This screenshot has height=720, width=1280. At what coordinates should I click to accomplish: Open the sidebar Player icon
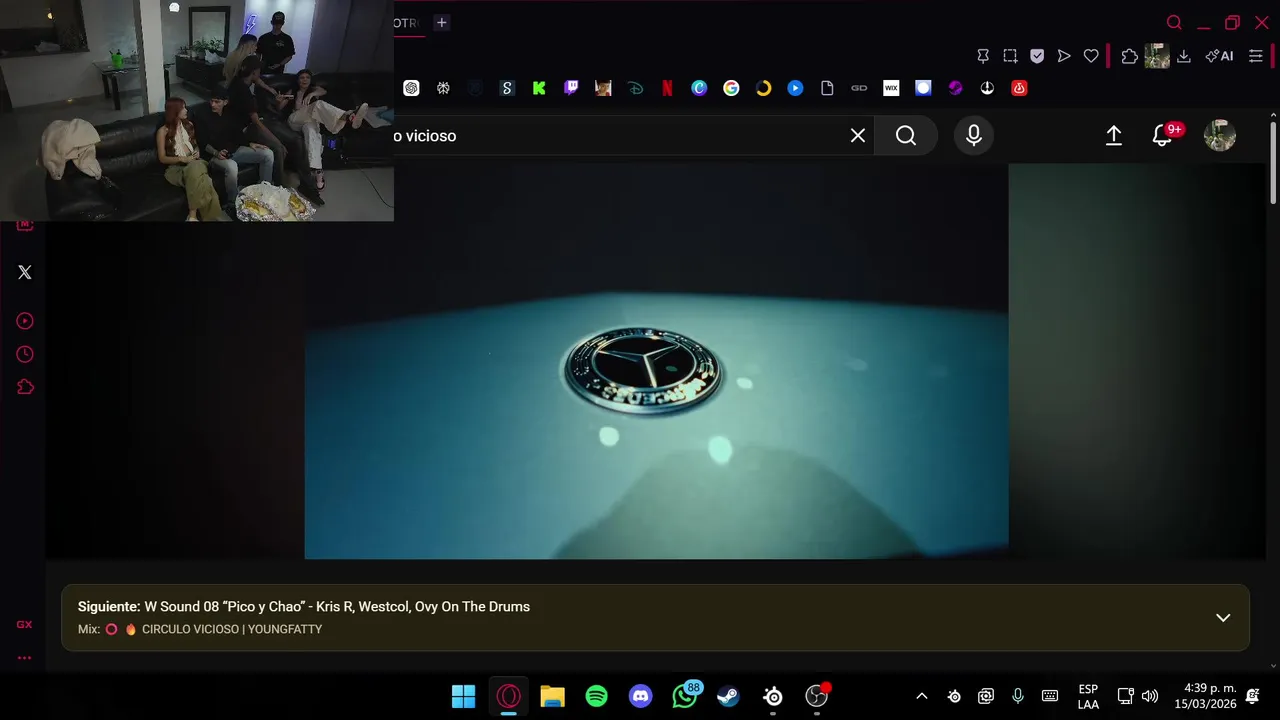[25, 321]
